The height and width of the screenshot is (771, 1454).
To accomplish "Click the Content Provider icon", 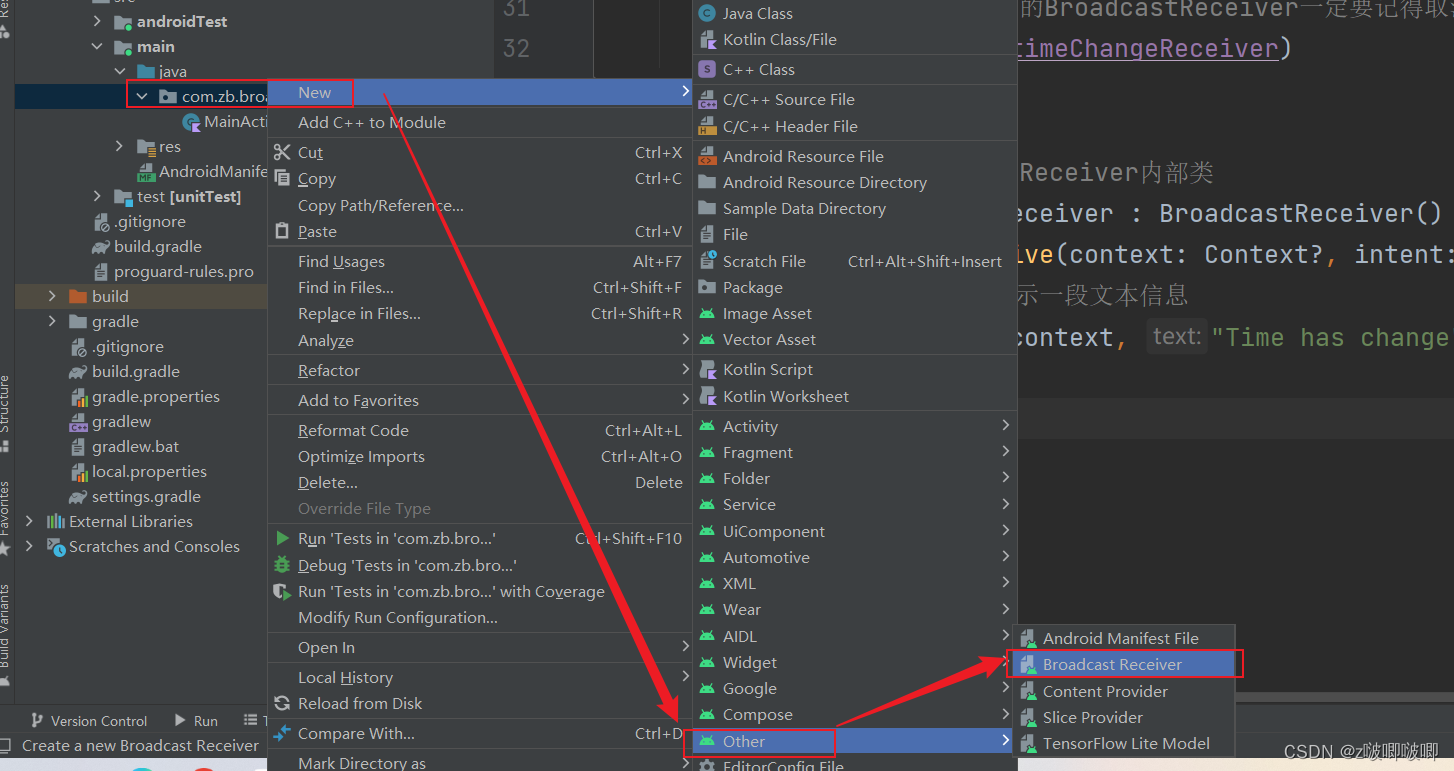I will pos(1028,691).
